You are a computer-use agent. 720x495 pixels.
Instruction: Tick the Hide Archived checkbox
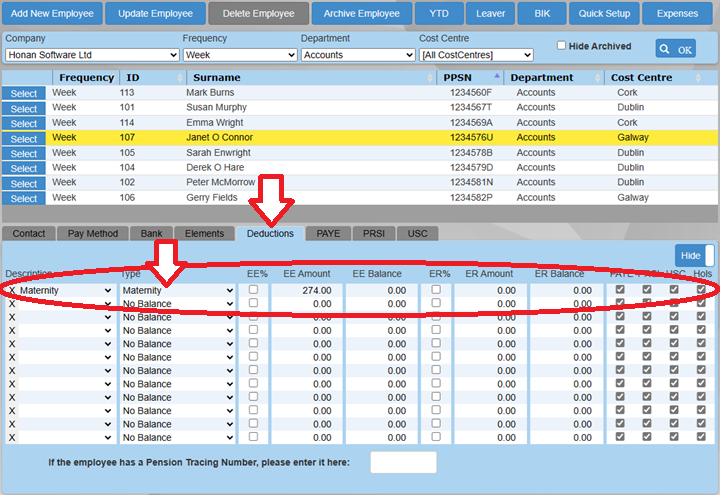pos(562,45)
